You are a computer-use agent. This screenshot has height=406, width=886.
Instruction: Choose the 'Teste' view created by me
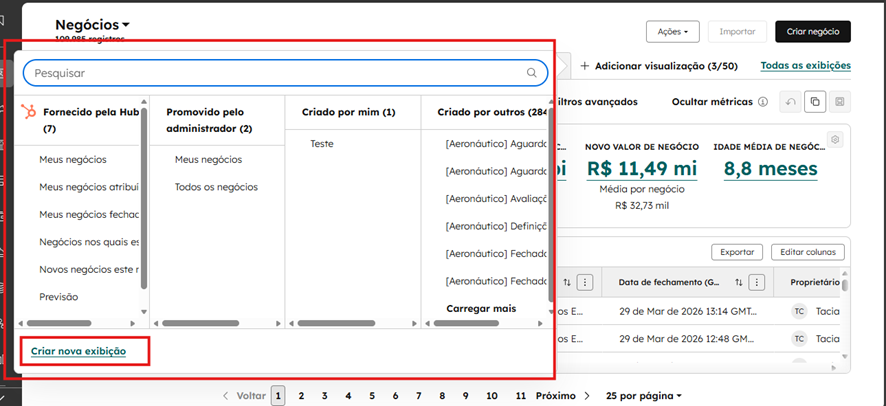[322, 144]
